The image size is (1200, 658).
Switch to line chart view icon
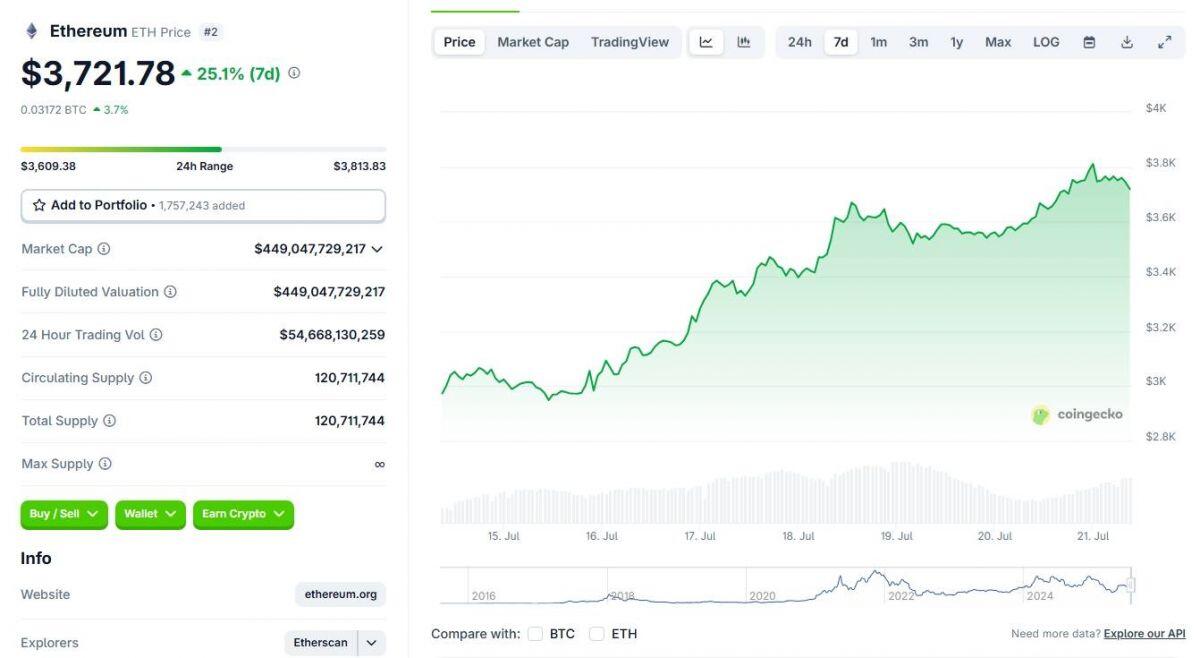point(706,42)
